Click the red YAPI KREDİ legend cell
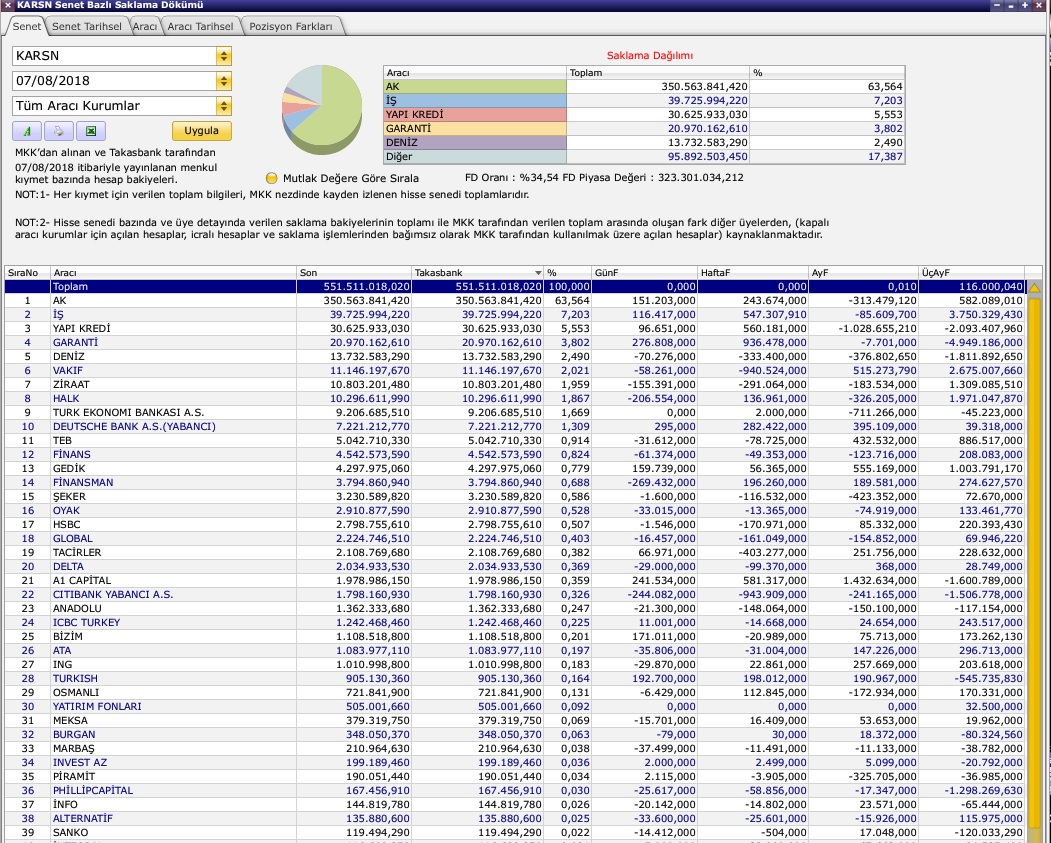Image resolution: width=1051 pixels, height=843 pixels. 475,115
